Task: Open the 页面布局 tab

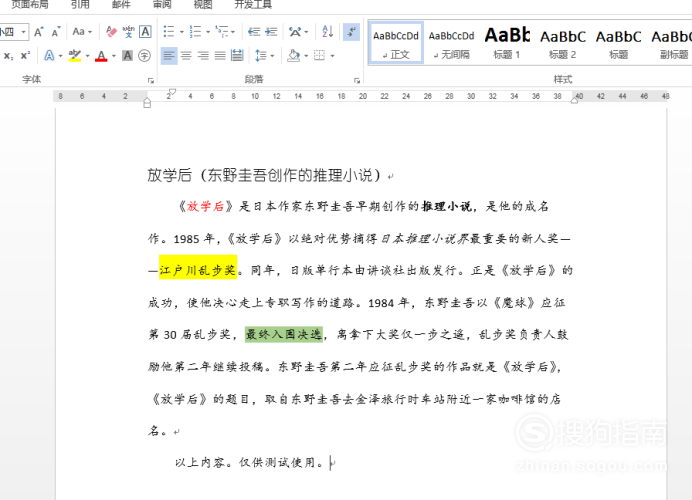Action: (30, 4)
